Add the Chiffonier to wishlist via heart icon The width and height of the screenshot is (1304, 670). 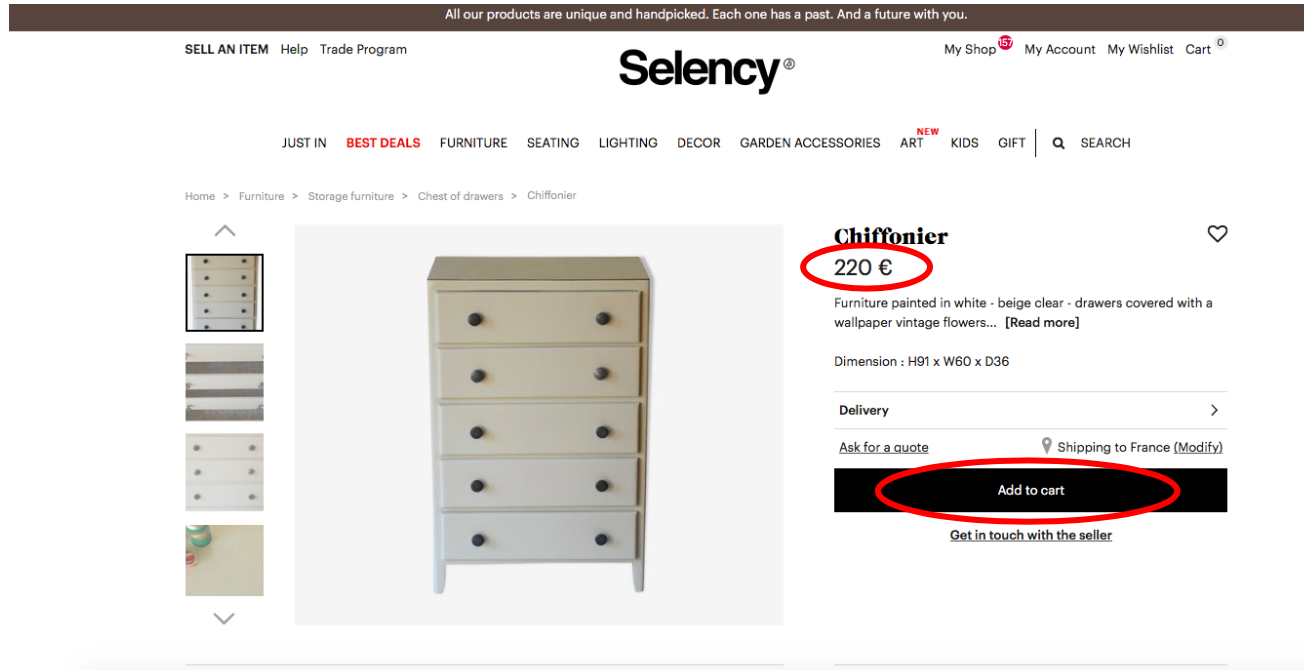click(x=1217, y=234)
